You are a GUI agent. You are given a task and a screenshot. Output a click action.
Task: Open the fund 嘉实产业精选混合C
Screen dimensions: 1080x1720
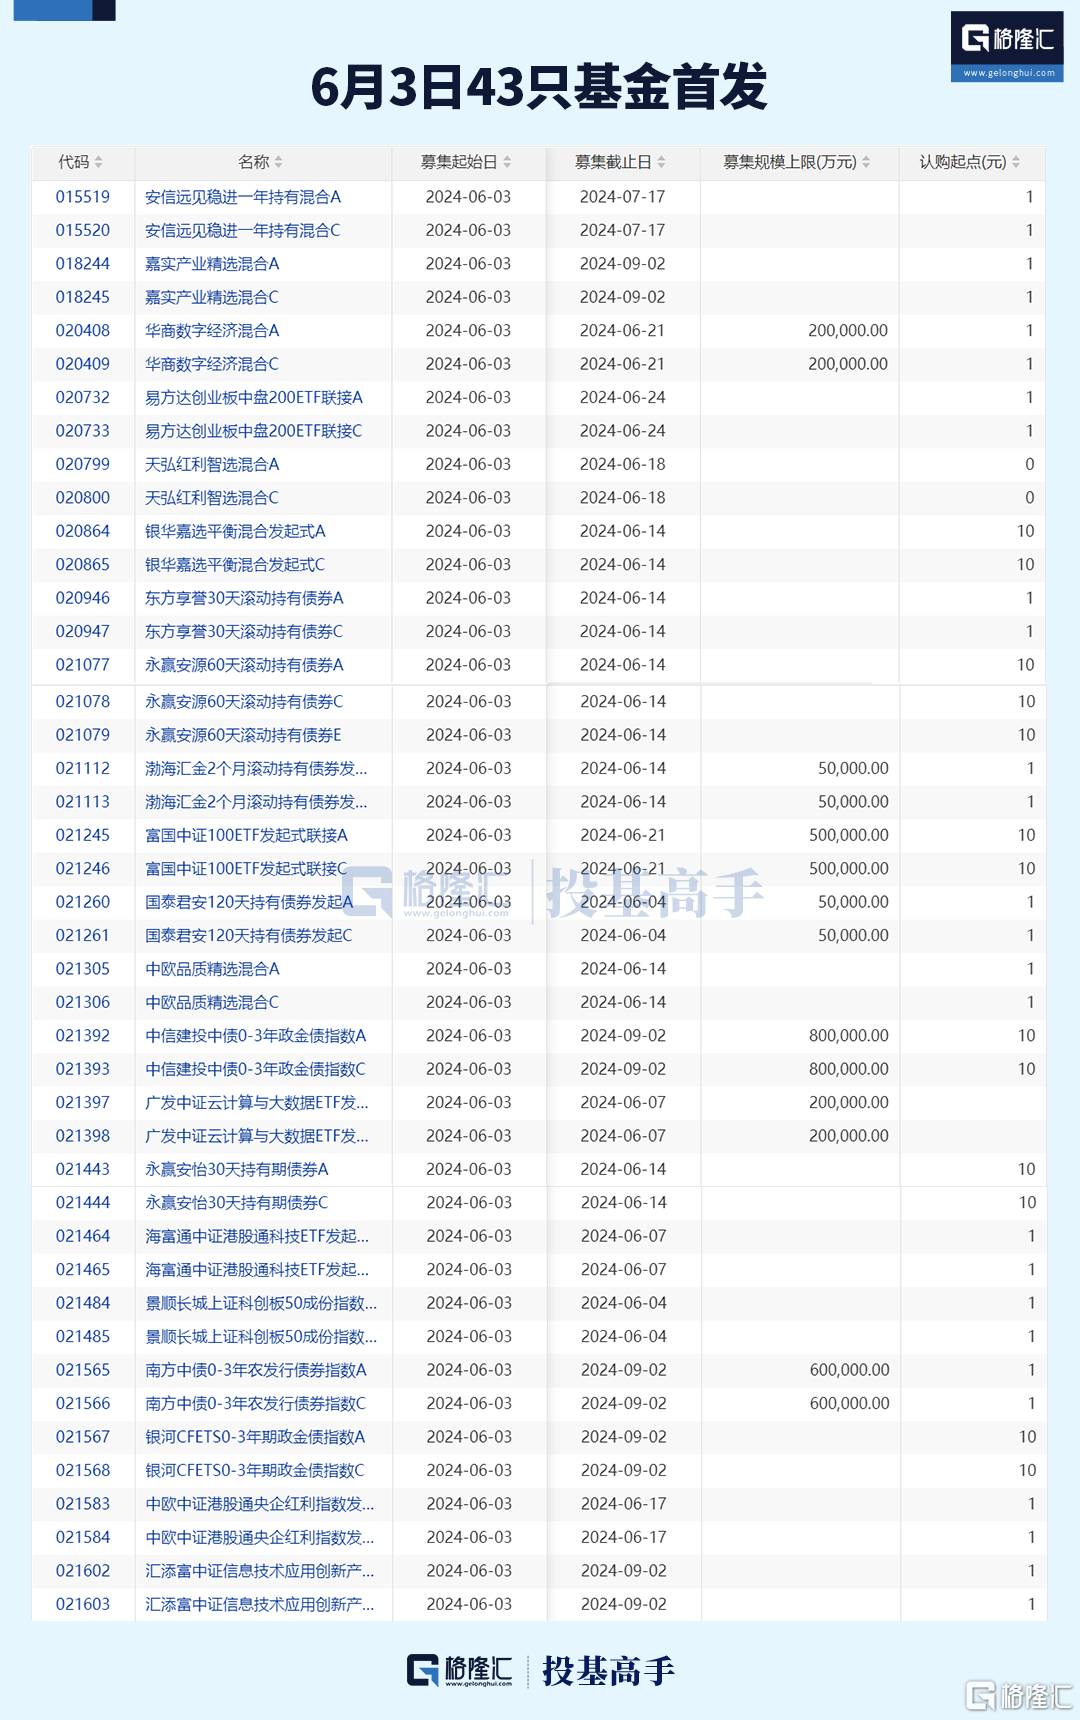click(212, 297)
